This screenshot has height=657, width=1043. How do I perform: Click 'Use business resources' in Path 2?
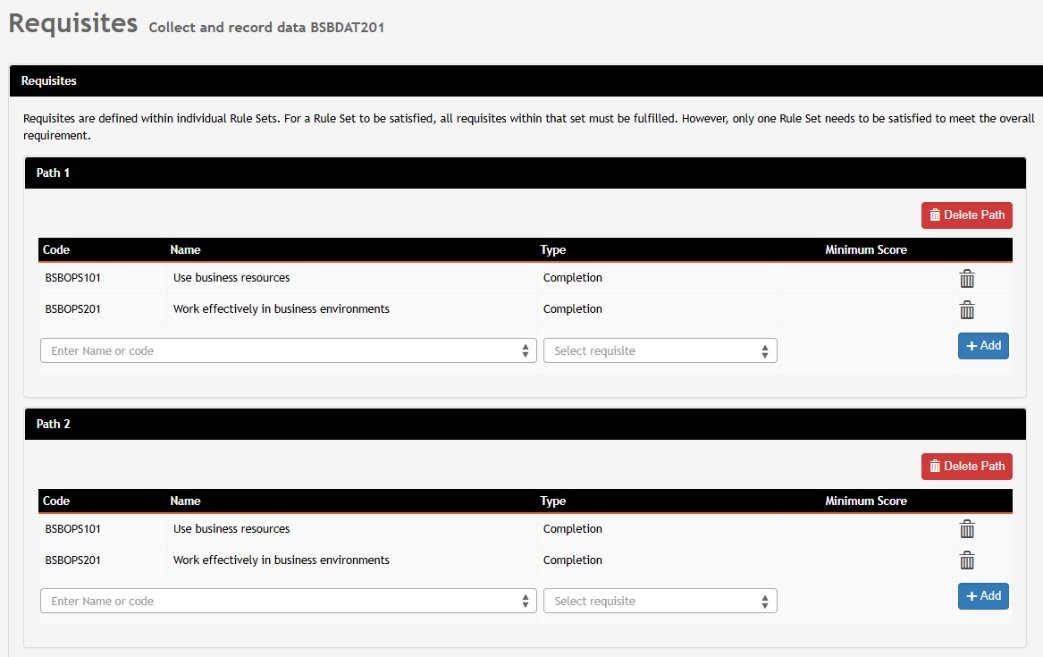click(x=231, y=529)
